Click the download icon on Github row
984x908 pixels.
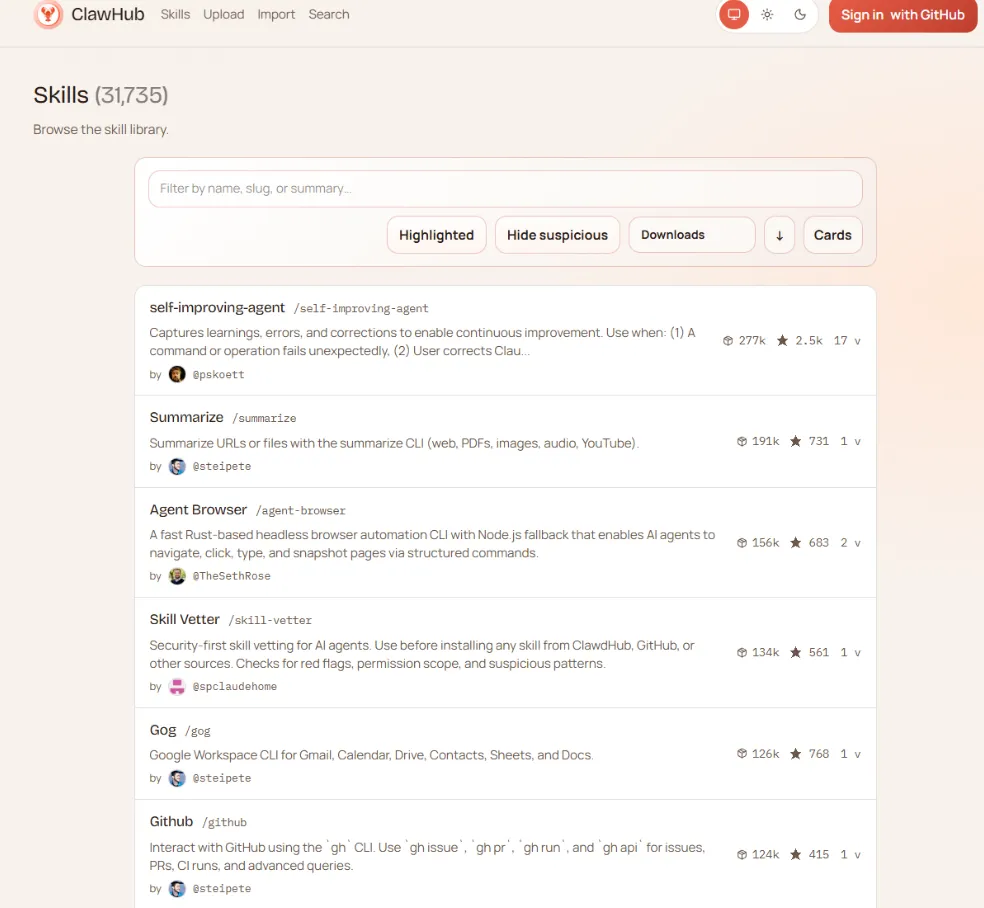tap(742, 855)
